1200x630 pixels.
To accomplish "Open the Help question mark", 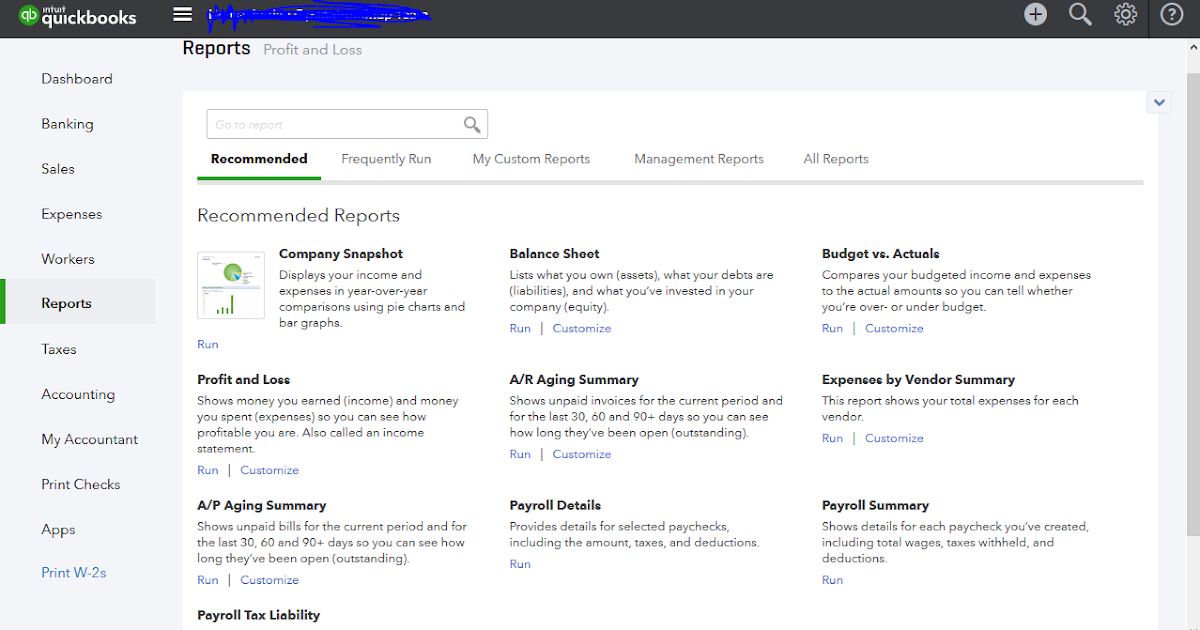I will click(x=1171, y=14).
